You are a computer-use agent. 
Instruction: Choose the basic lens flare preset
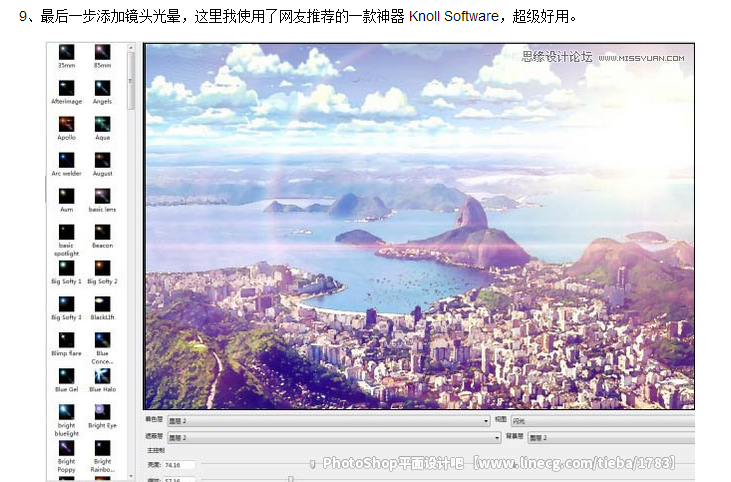[102, 200]
